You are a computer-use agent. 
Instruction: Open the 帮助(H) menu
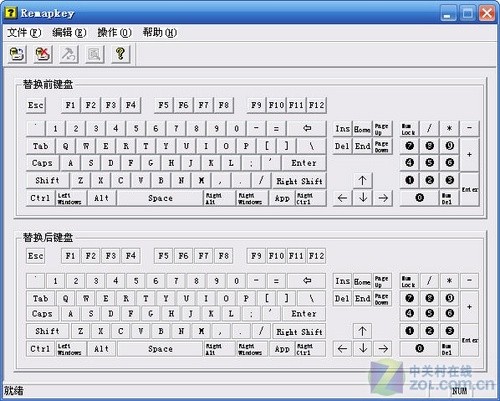click(x=160, y=33)
